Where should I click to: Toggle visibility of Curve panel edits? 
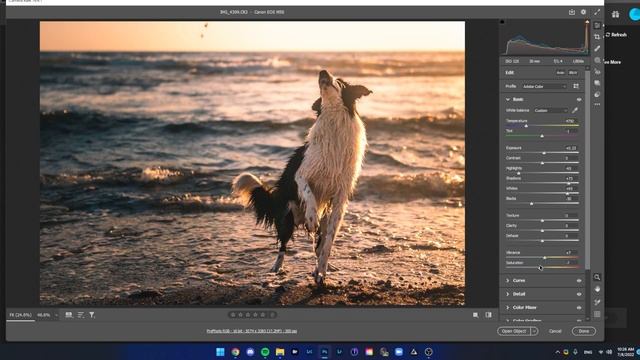click(579, 280)
